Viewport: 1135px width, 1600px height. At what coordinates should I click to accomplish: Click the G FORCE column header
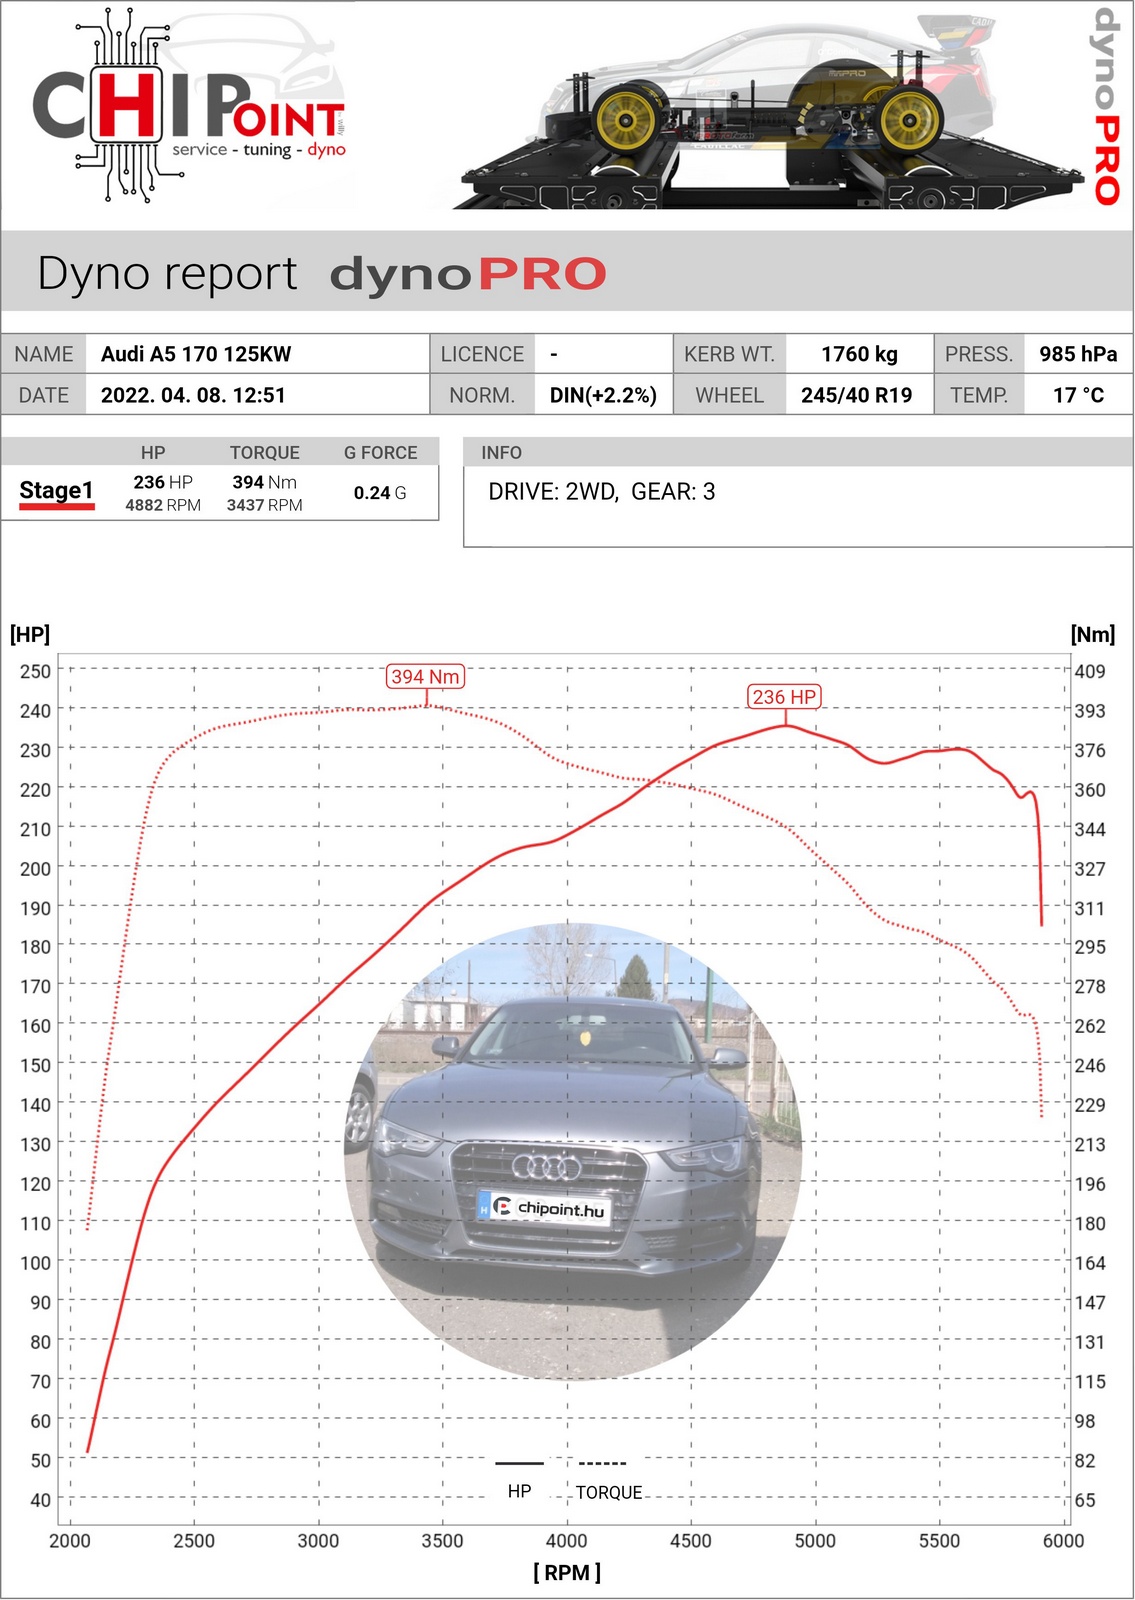coord(380,453)
